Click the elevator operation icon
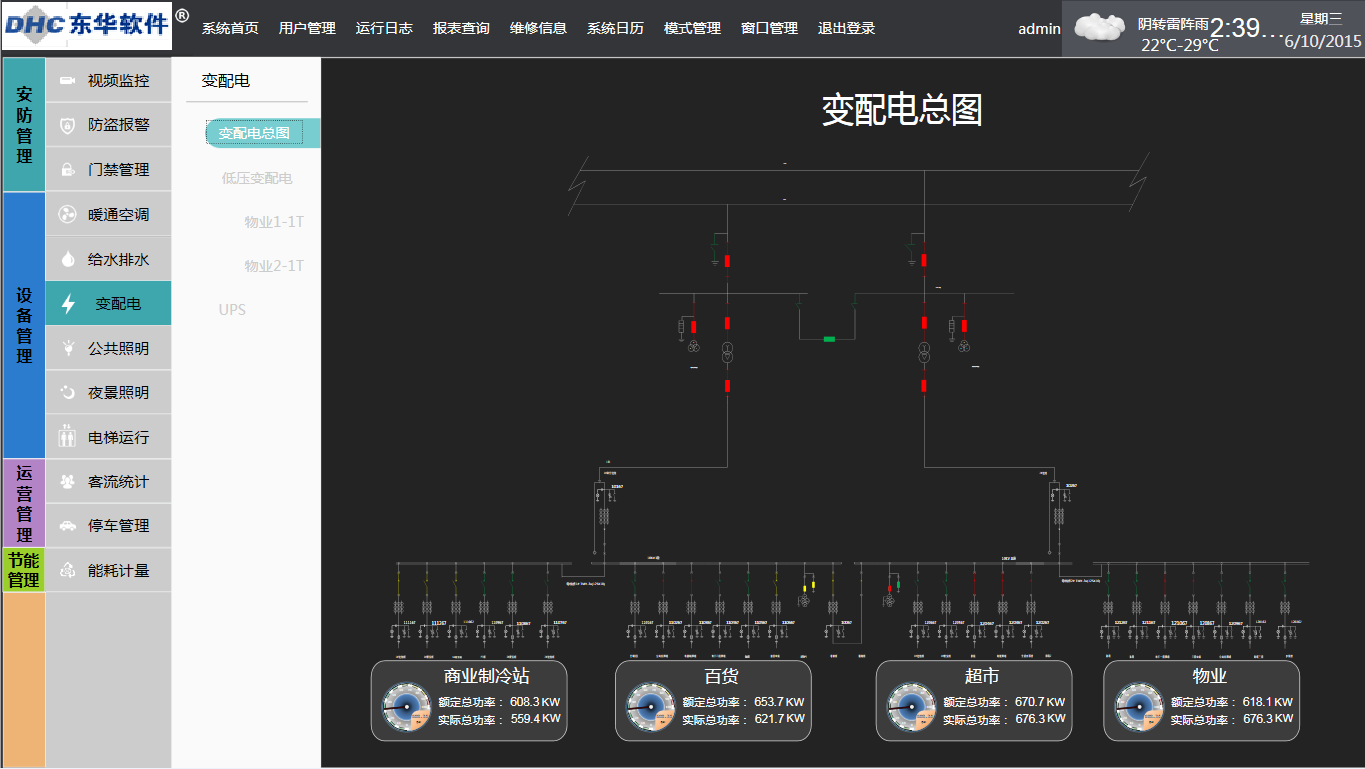This screenshot has width=1365, height=769. click(x=68, y=437)
